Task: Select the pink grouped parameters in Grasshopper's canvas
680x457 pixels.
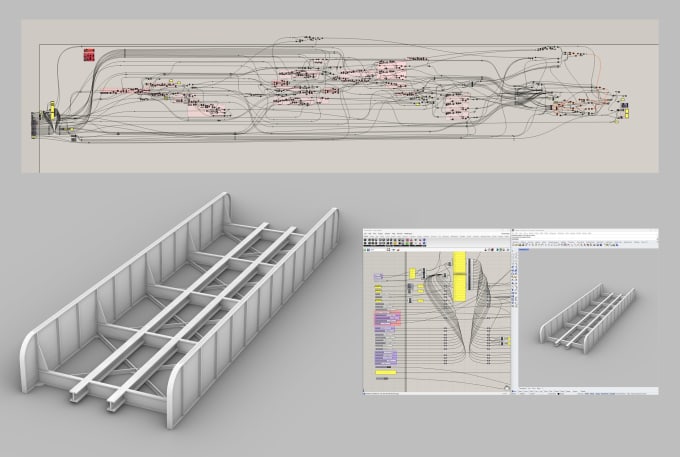Action: [x=388, y=317]
